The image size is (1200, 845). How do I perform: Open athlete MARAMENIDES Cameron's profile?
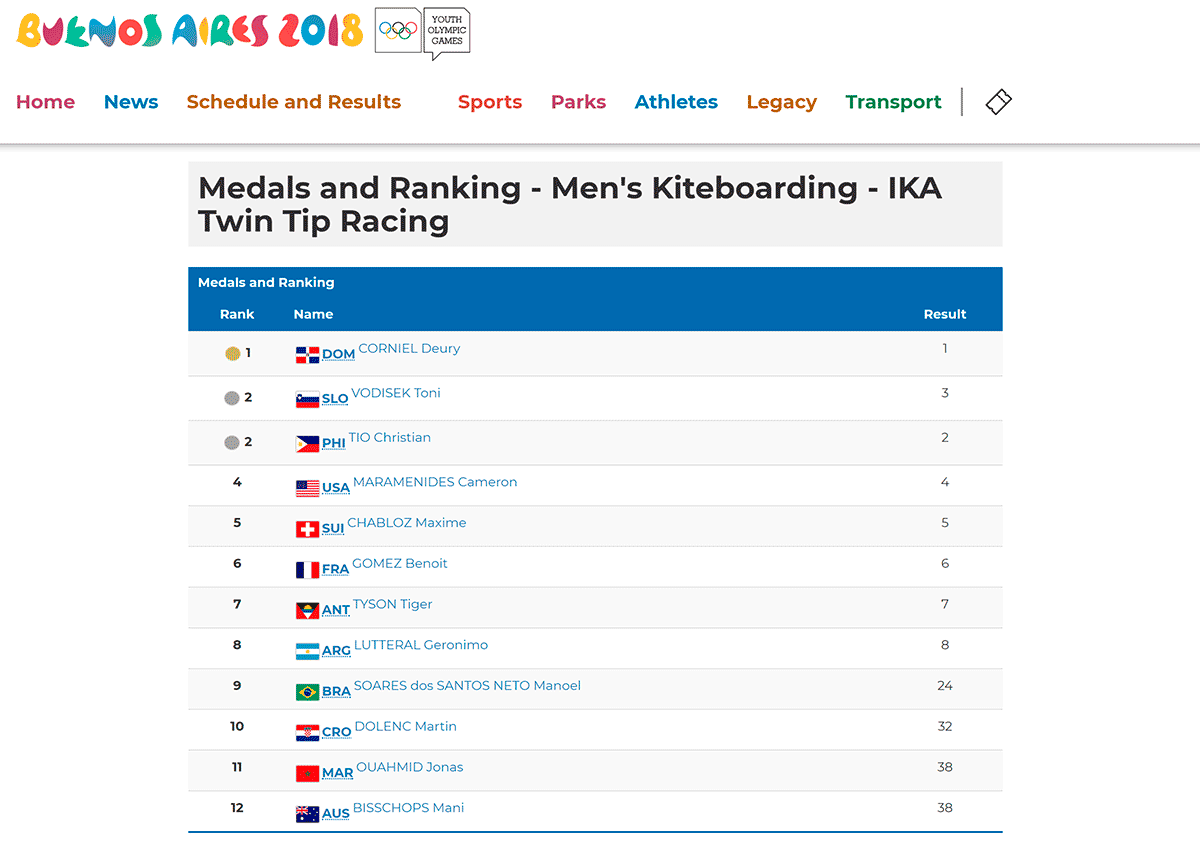[x=435, y=482]
